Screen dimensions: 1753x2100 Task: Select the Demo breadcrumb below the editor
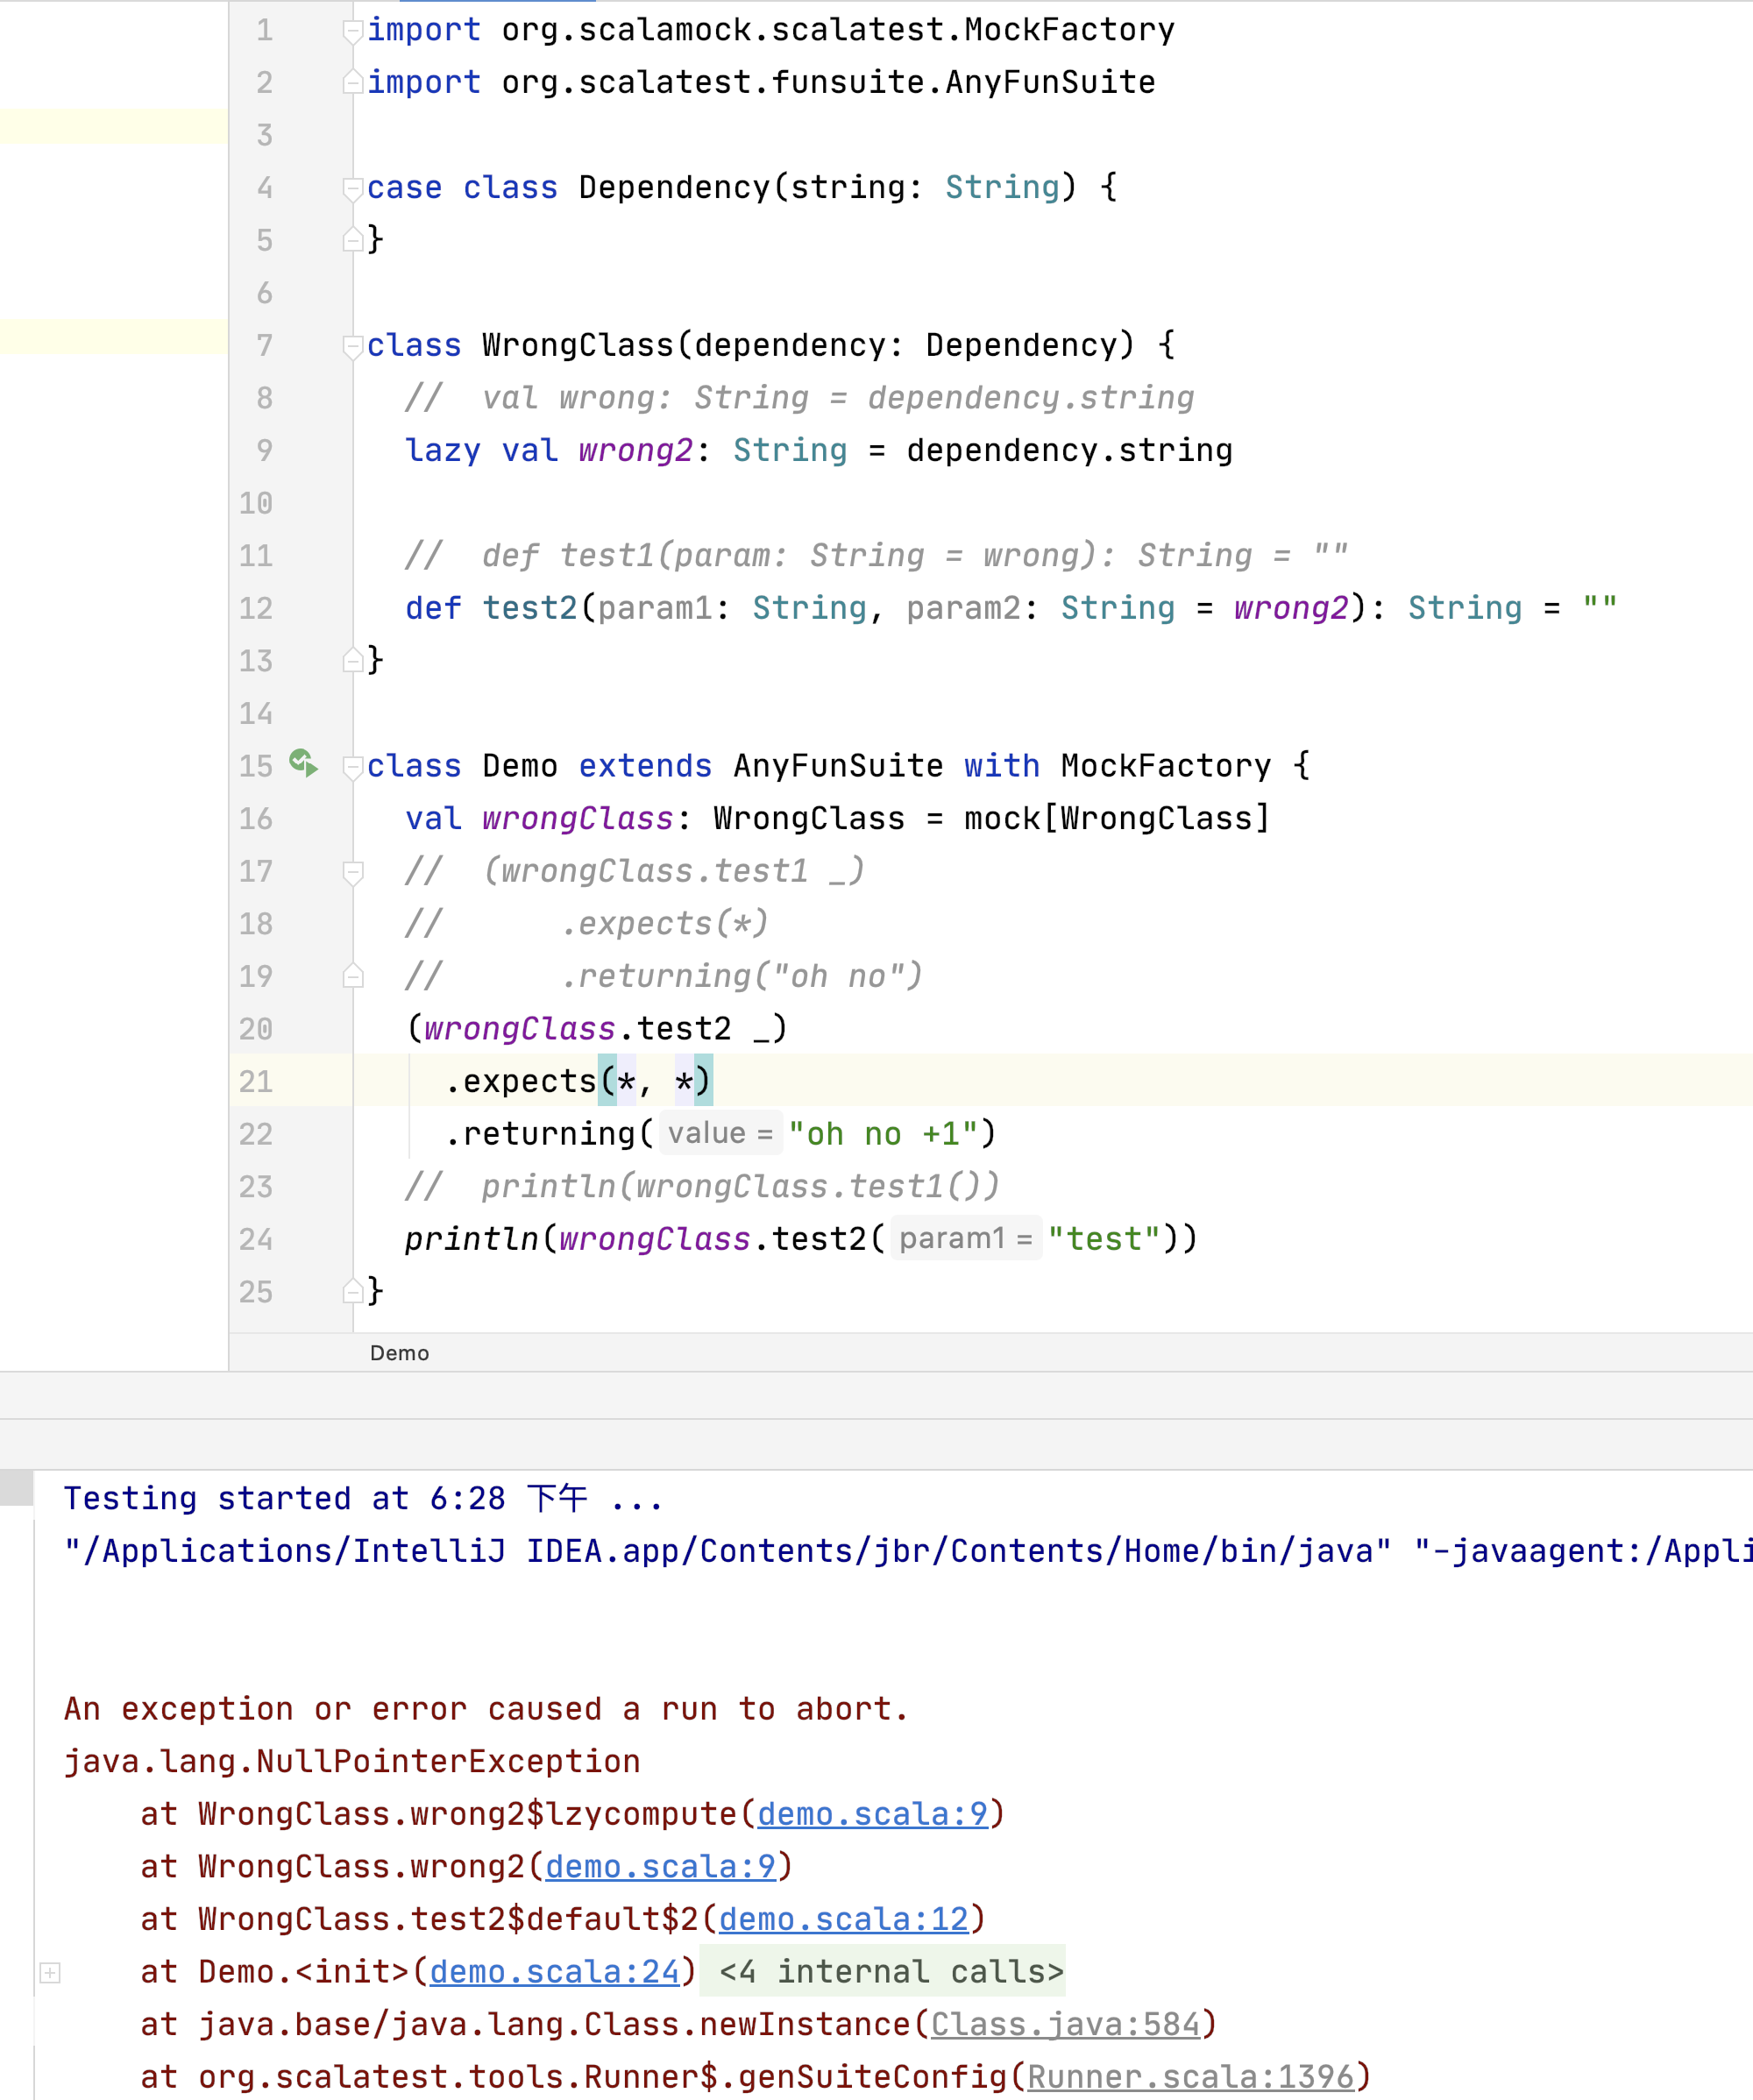tap(399, 1353)
